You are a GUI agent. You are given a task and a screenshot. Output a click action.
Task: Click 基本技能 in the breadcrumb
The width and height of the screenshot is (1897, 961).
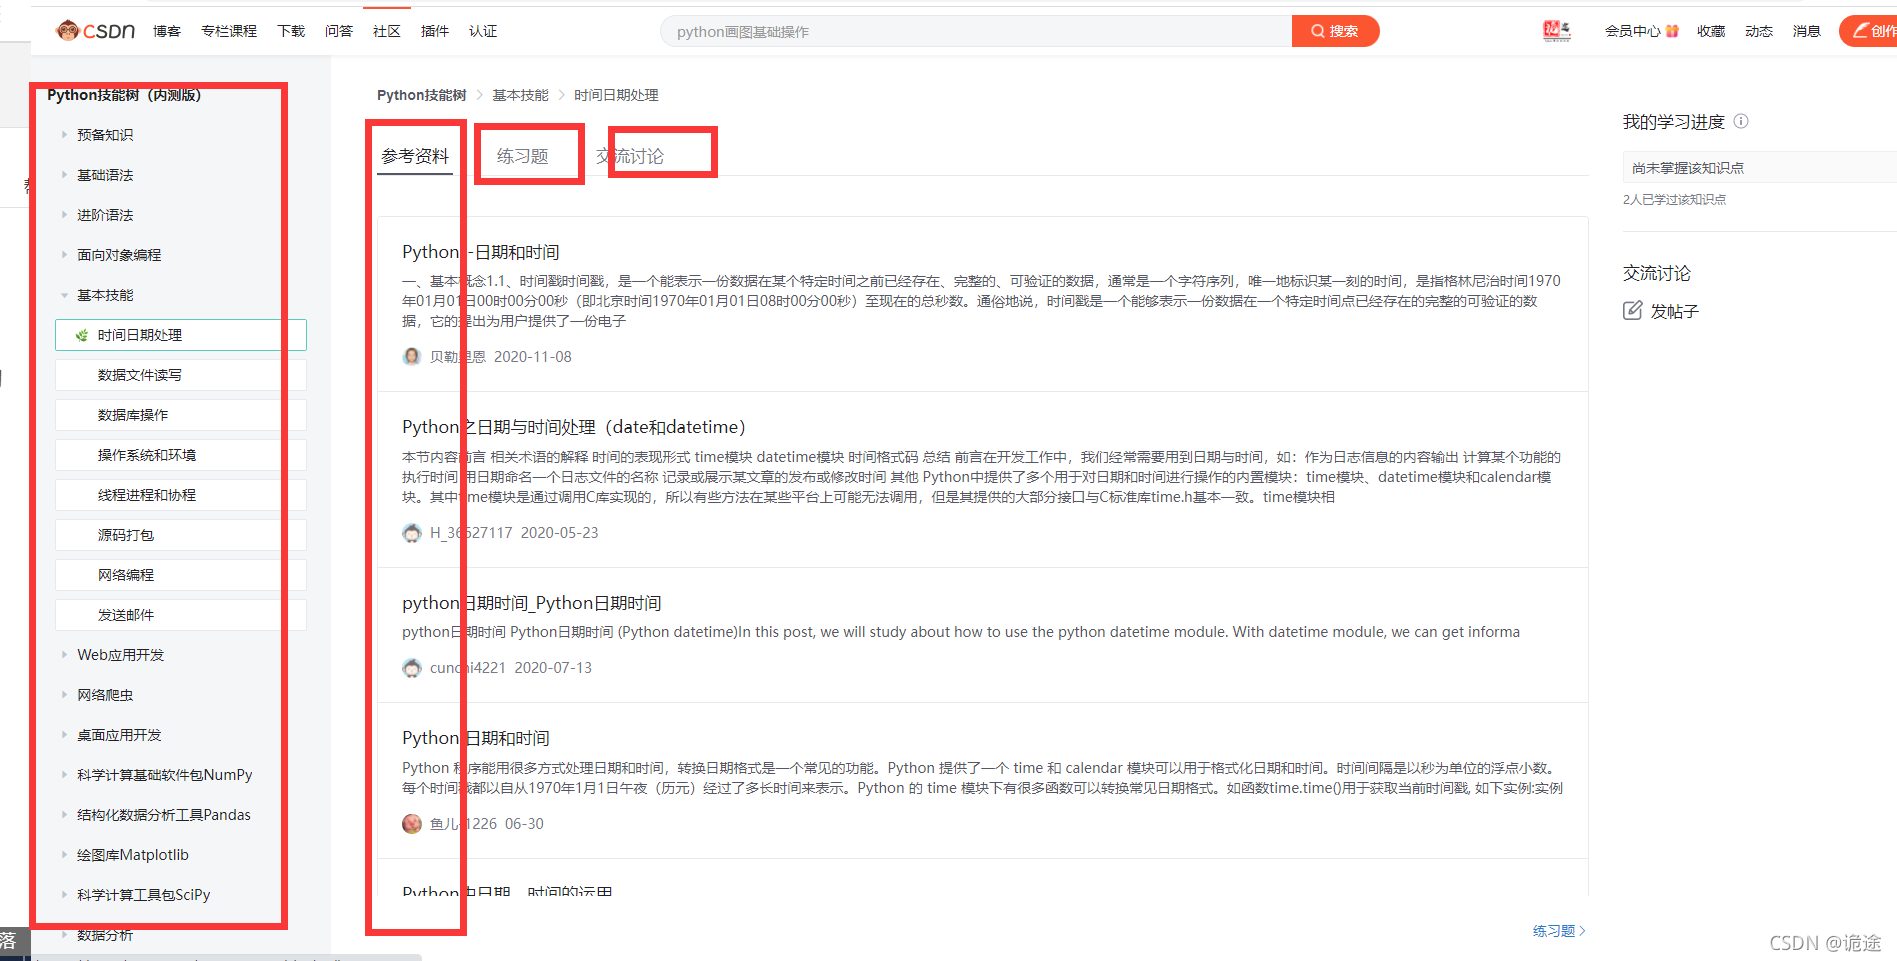coord(520,95)
